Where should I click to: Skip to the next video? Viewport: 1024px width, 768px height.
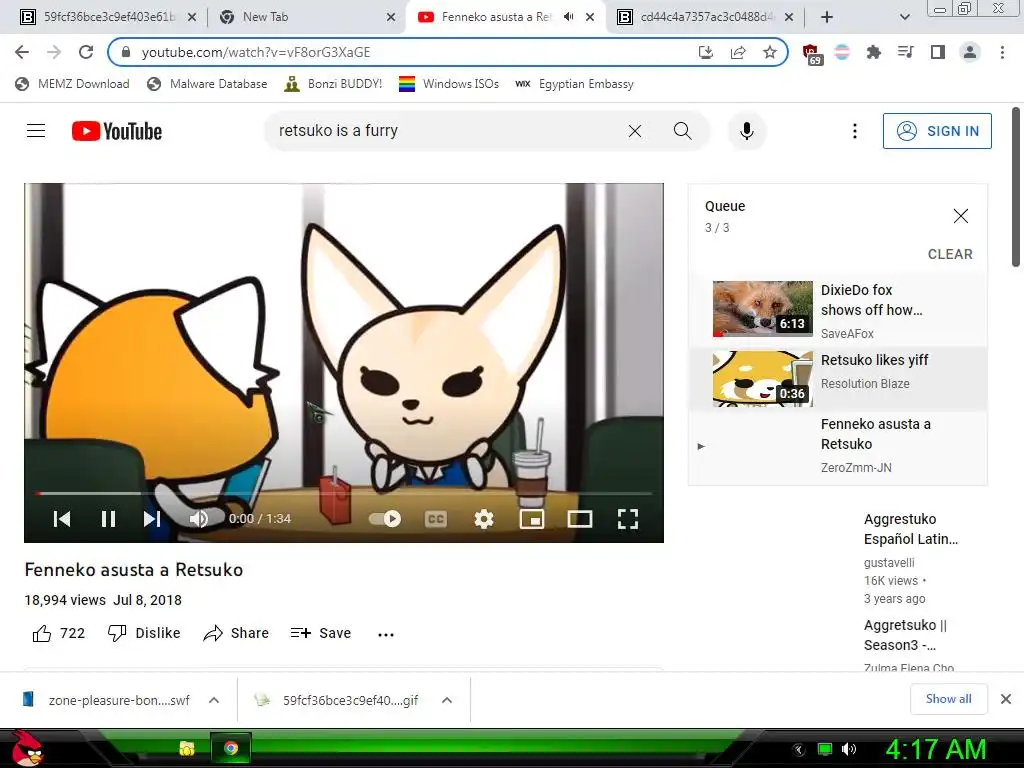[152, 519]
